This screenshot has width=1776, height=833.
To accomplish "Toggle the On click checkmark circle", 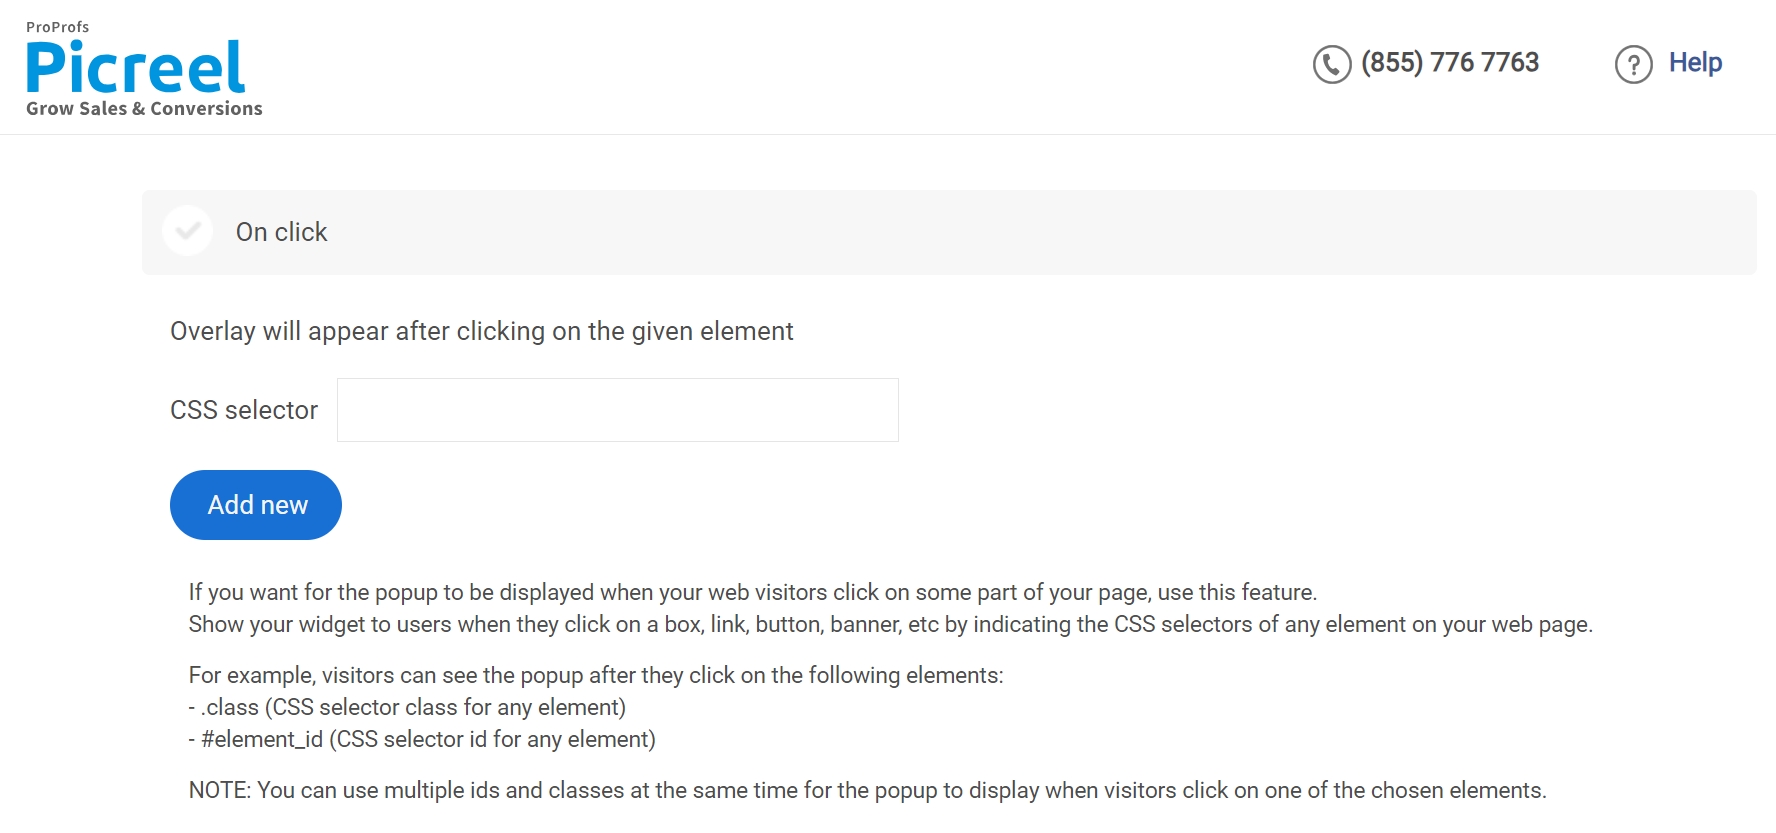I will click(x=187, y=231).
